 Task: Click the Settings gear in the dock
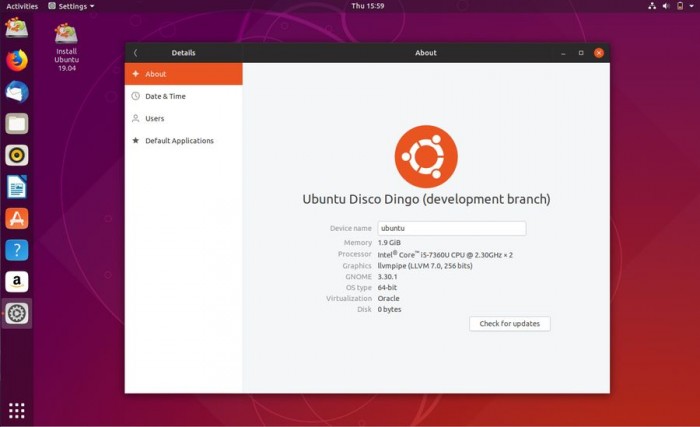[x=17, y=314]
